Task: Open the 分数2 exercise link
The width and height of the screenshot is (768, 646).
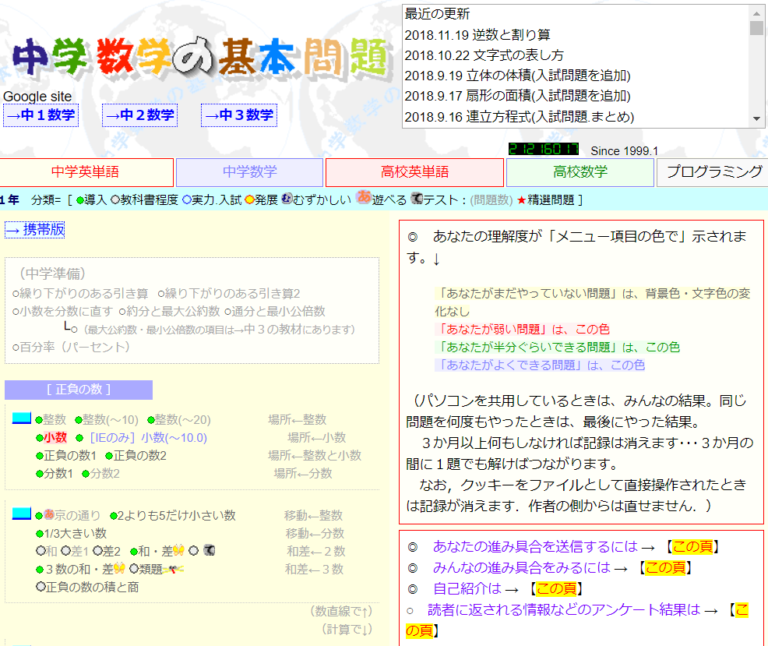Action: 104,473
